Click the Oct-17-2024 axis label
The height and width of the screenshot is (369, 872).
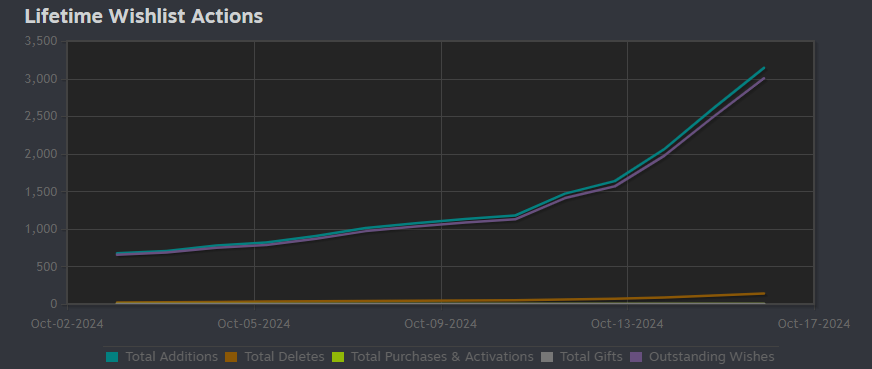814,323
